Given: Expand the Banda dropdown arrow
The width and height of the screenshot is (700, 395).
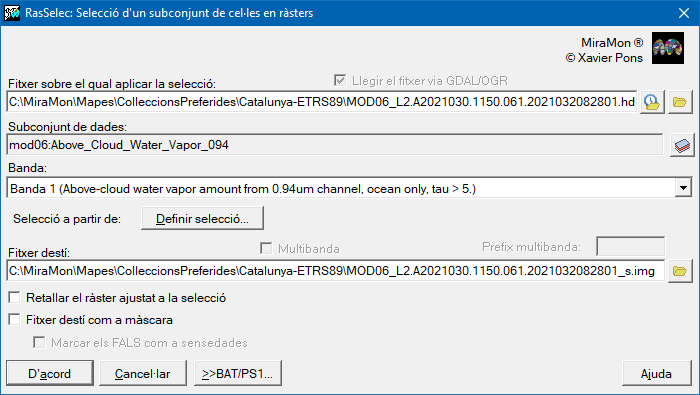Looking at the screenshot, I should [x=683, y=188].
